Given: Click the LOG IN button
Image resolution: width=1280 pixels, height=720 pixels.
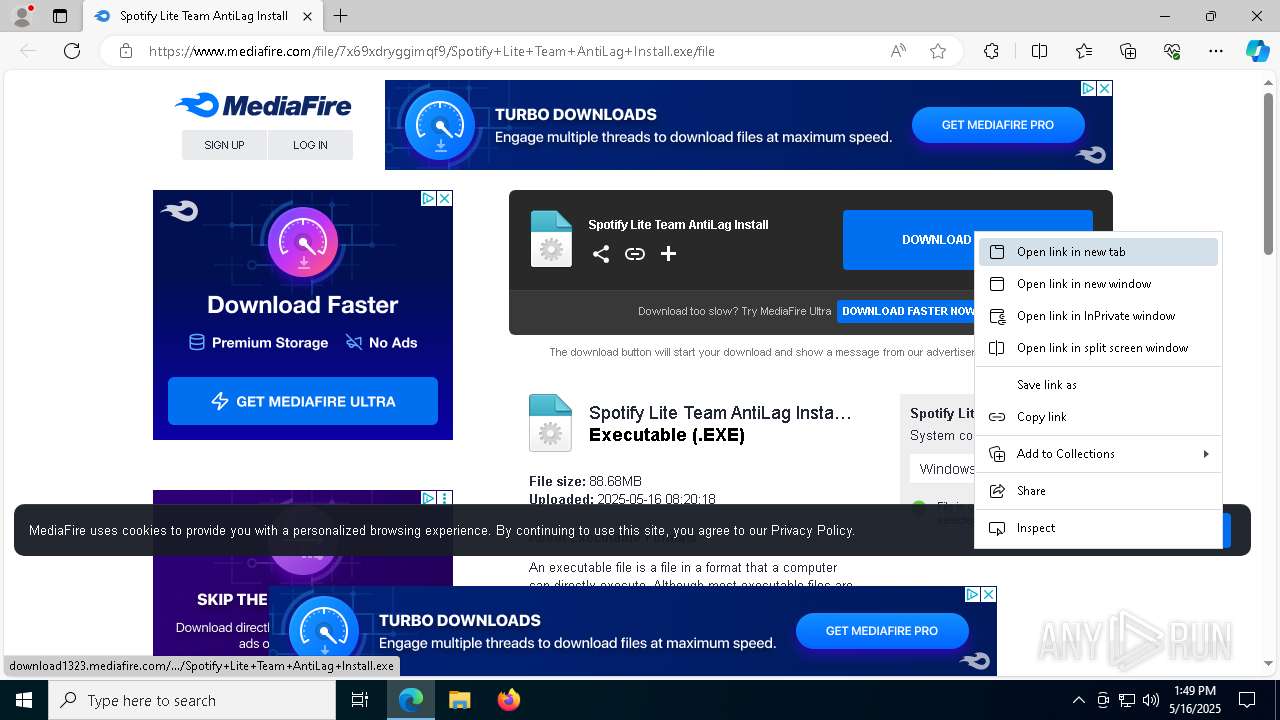Looking at the screenshot, I should point(310,145).
